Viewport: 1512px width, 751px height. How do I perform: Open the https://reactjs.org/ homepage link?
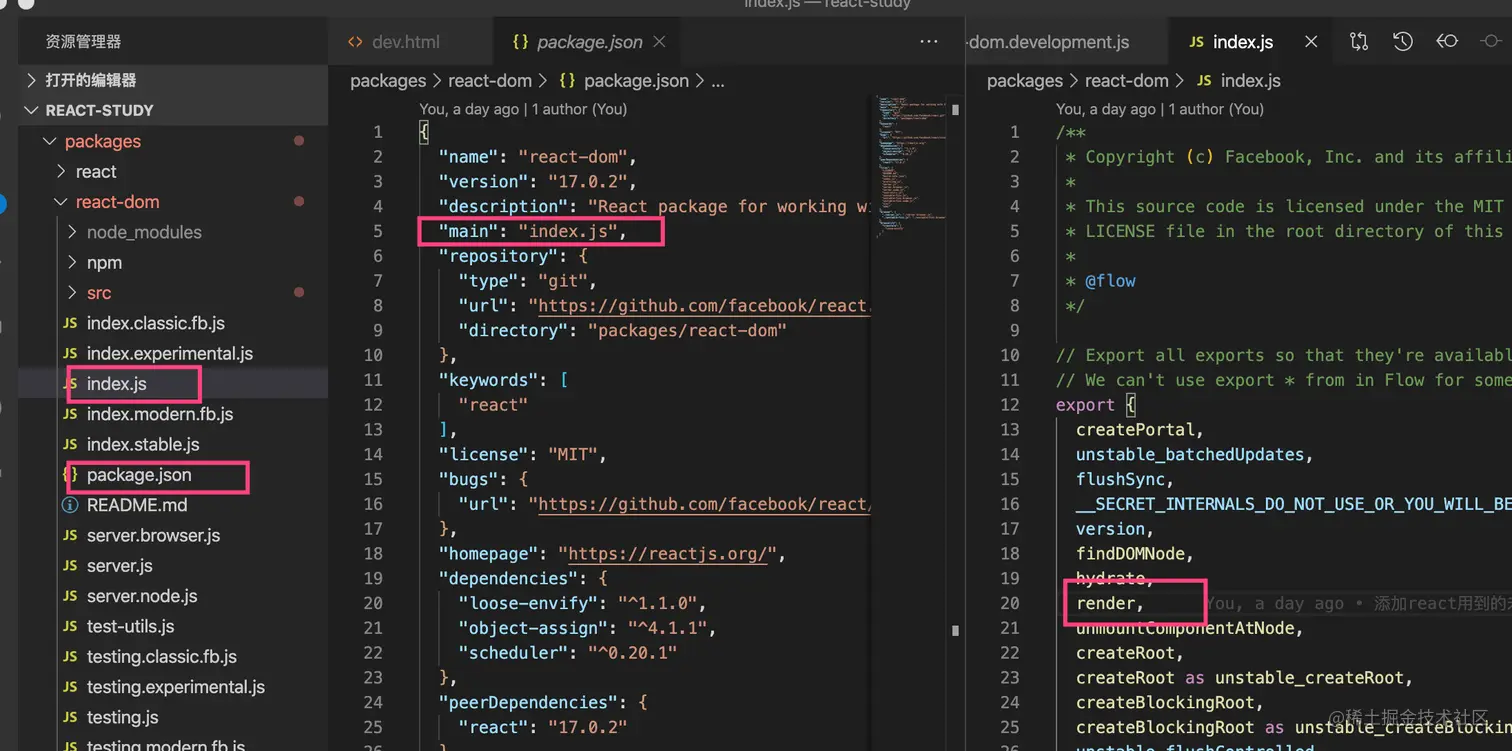click(669, 554)
